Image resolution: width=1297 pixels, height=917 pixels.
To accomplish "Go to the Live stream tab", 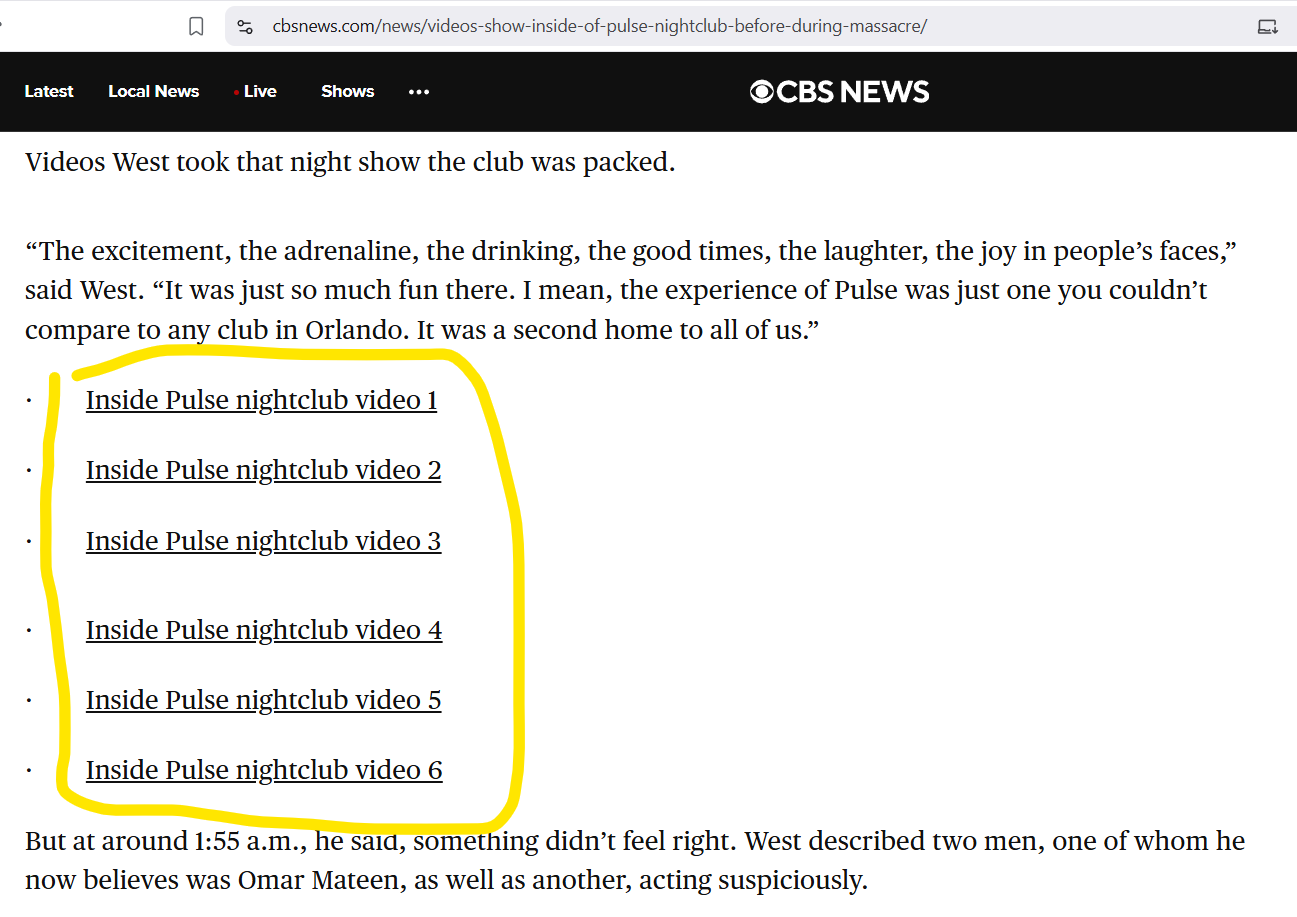I will [x=256, y=91].
